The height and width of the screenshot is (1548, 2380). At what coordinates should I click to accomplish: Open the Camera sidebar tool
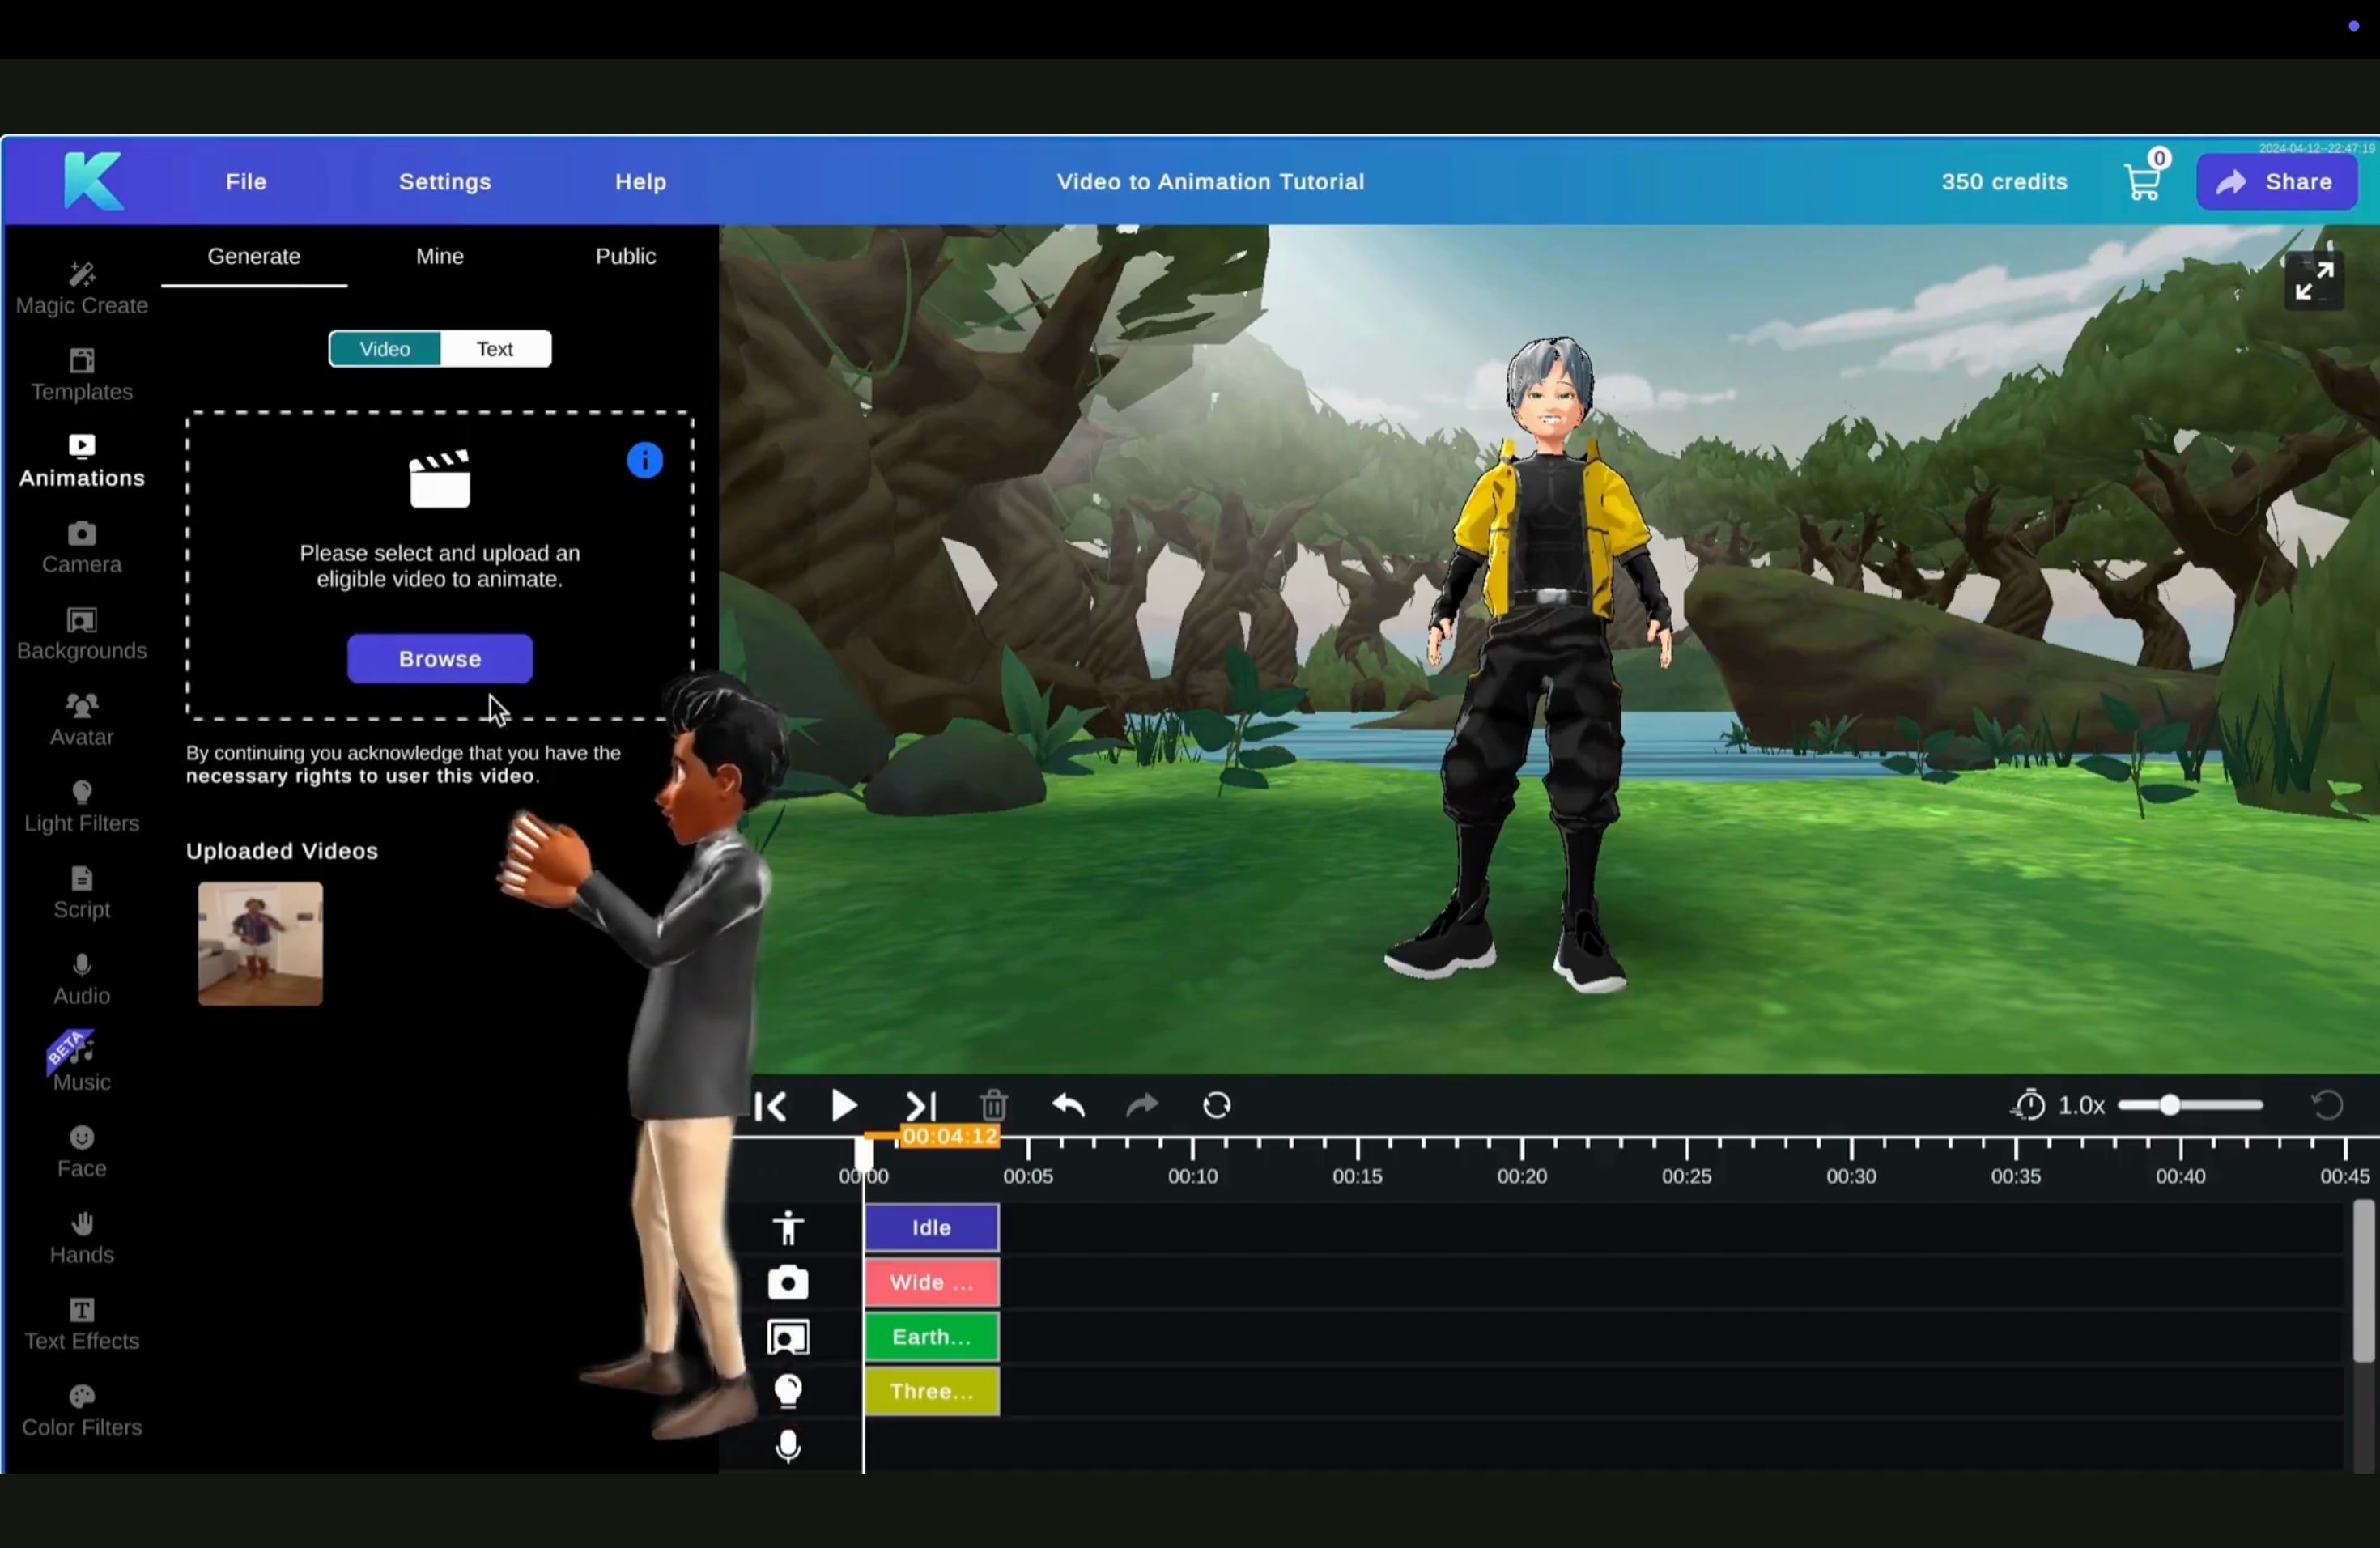pyautogui.click(x=82, y=547)
